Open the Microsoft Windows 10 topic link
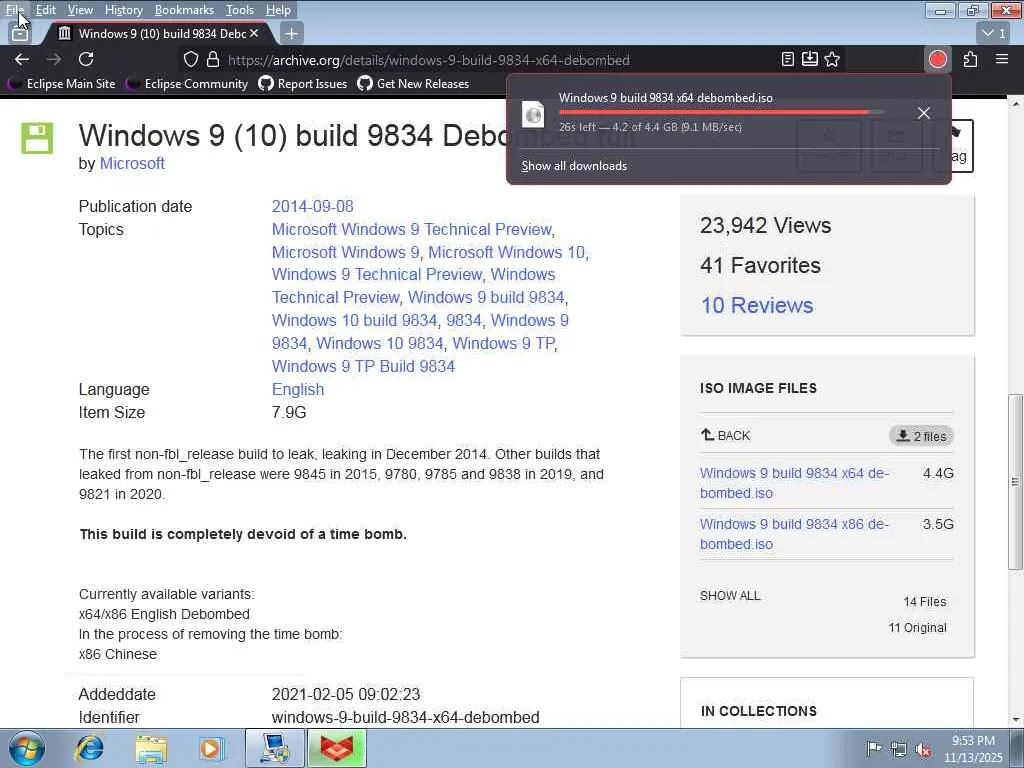Screen dimensions: 1024x768 [506, 252]
